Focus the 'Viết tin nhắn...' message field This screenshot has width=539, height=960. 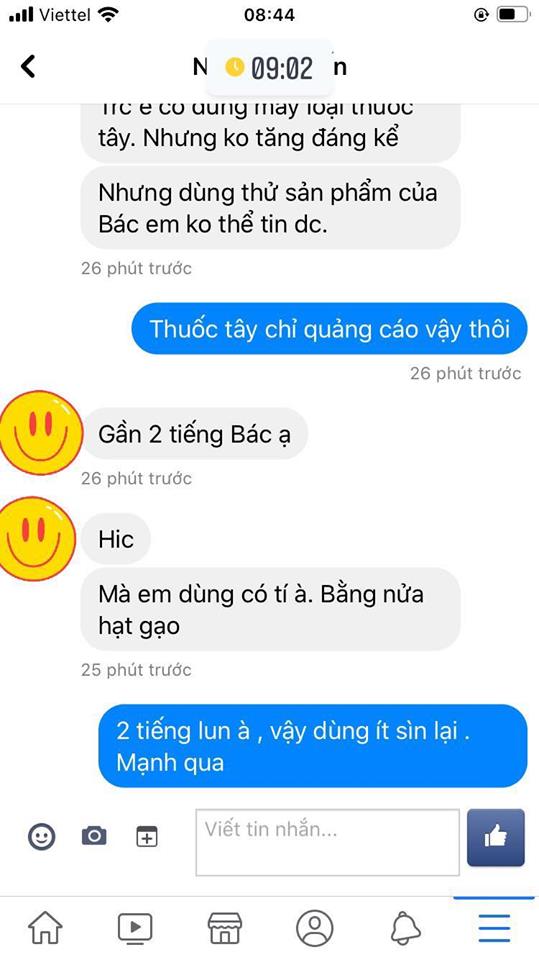[327, 842]
